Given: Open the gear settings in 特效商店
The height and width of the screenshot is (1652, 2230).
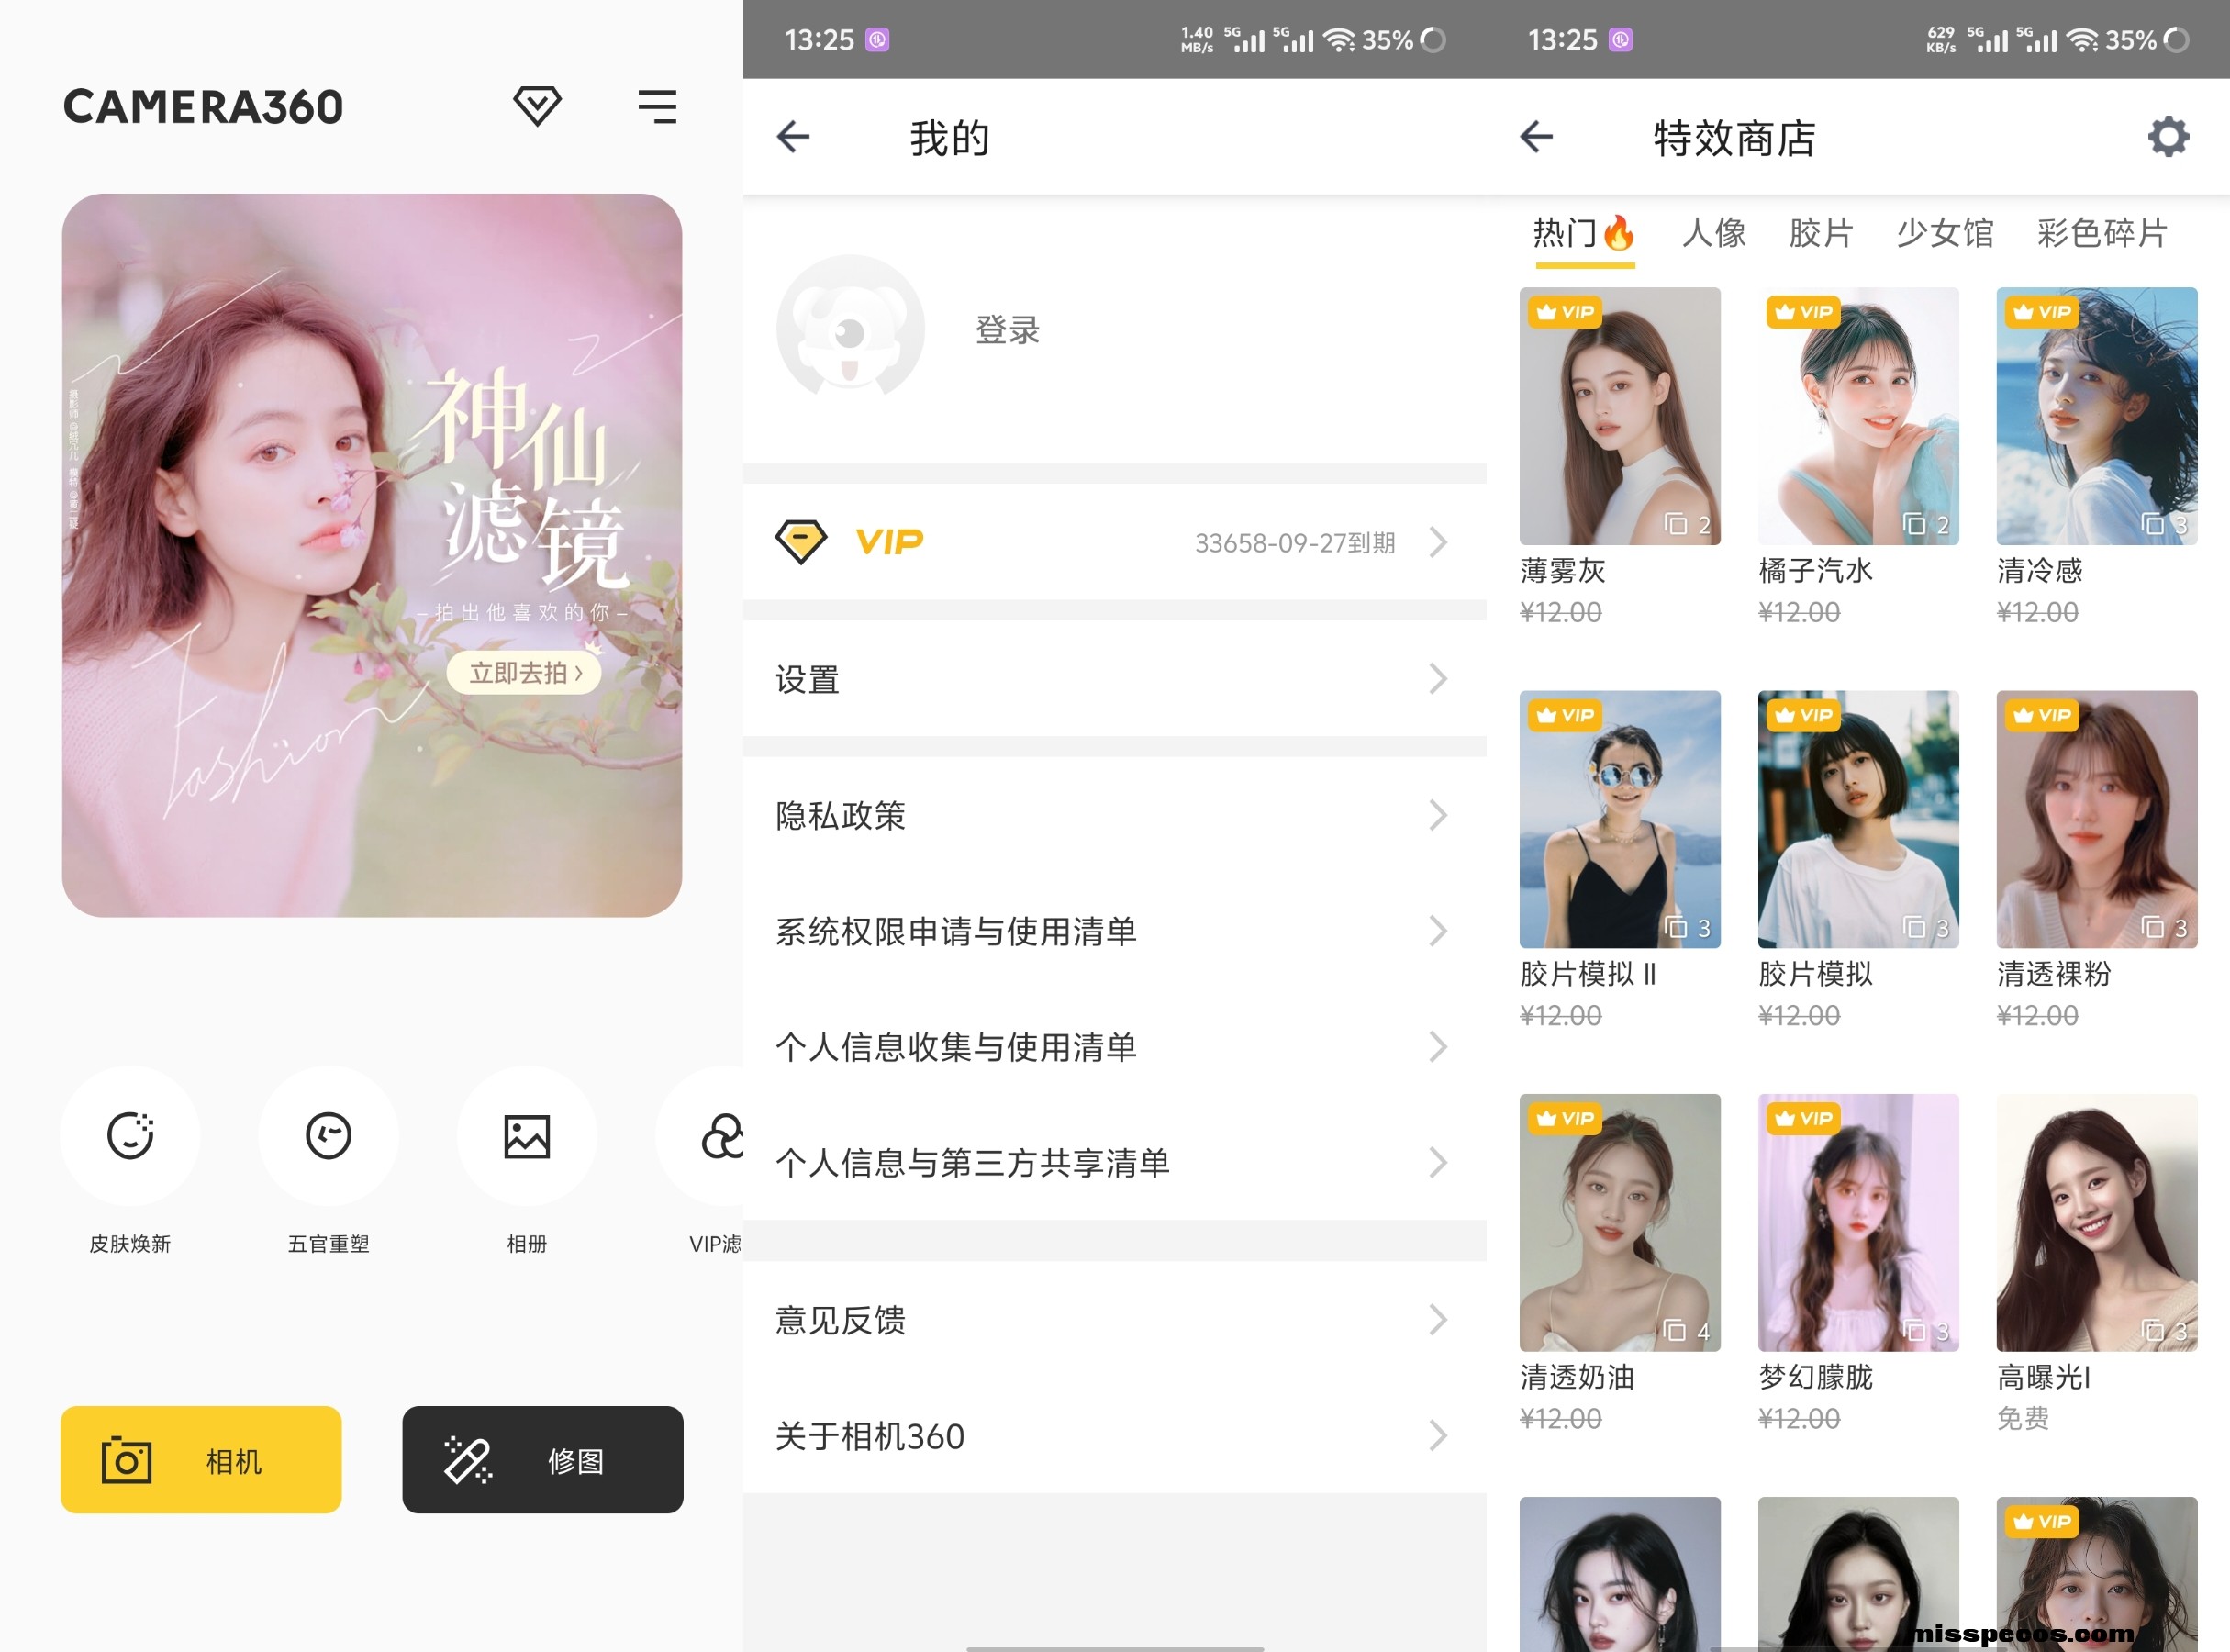Looking at the screenshot, I should tap(2168, 137).
